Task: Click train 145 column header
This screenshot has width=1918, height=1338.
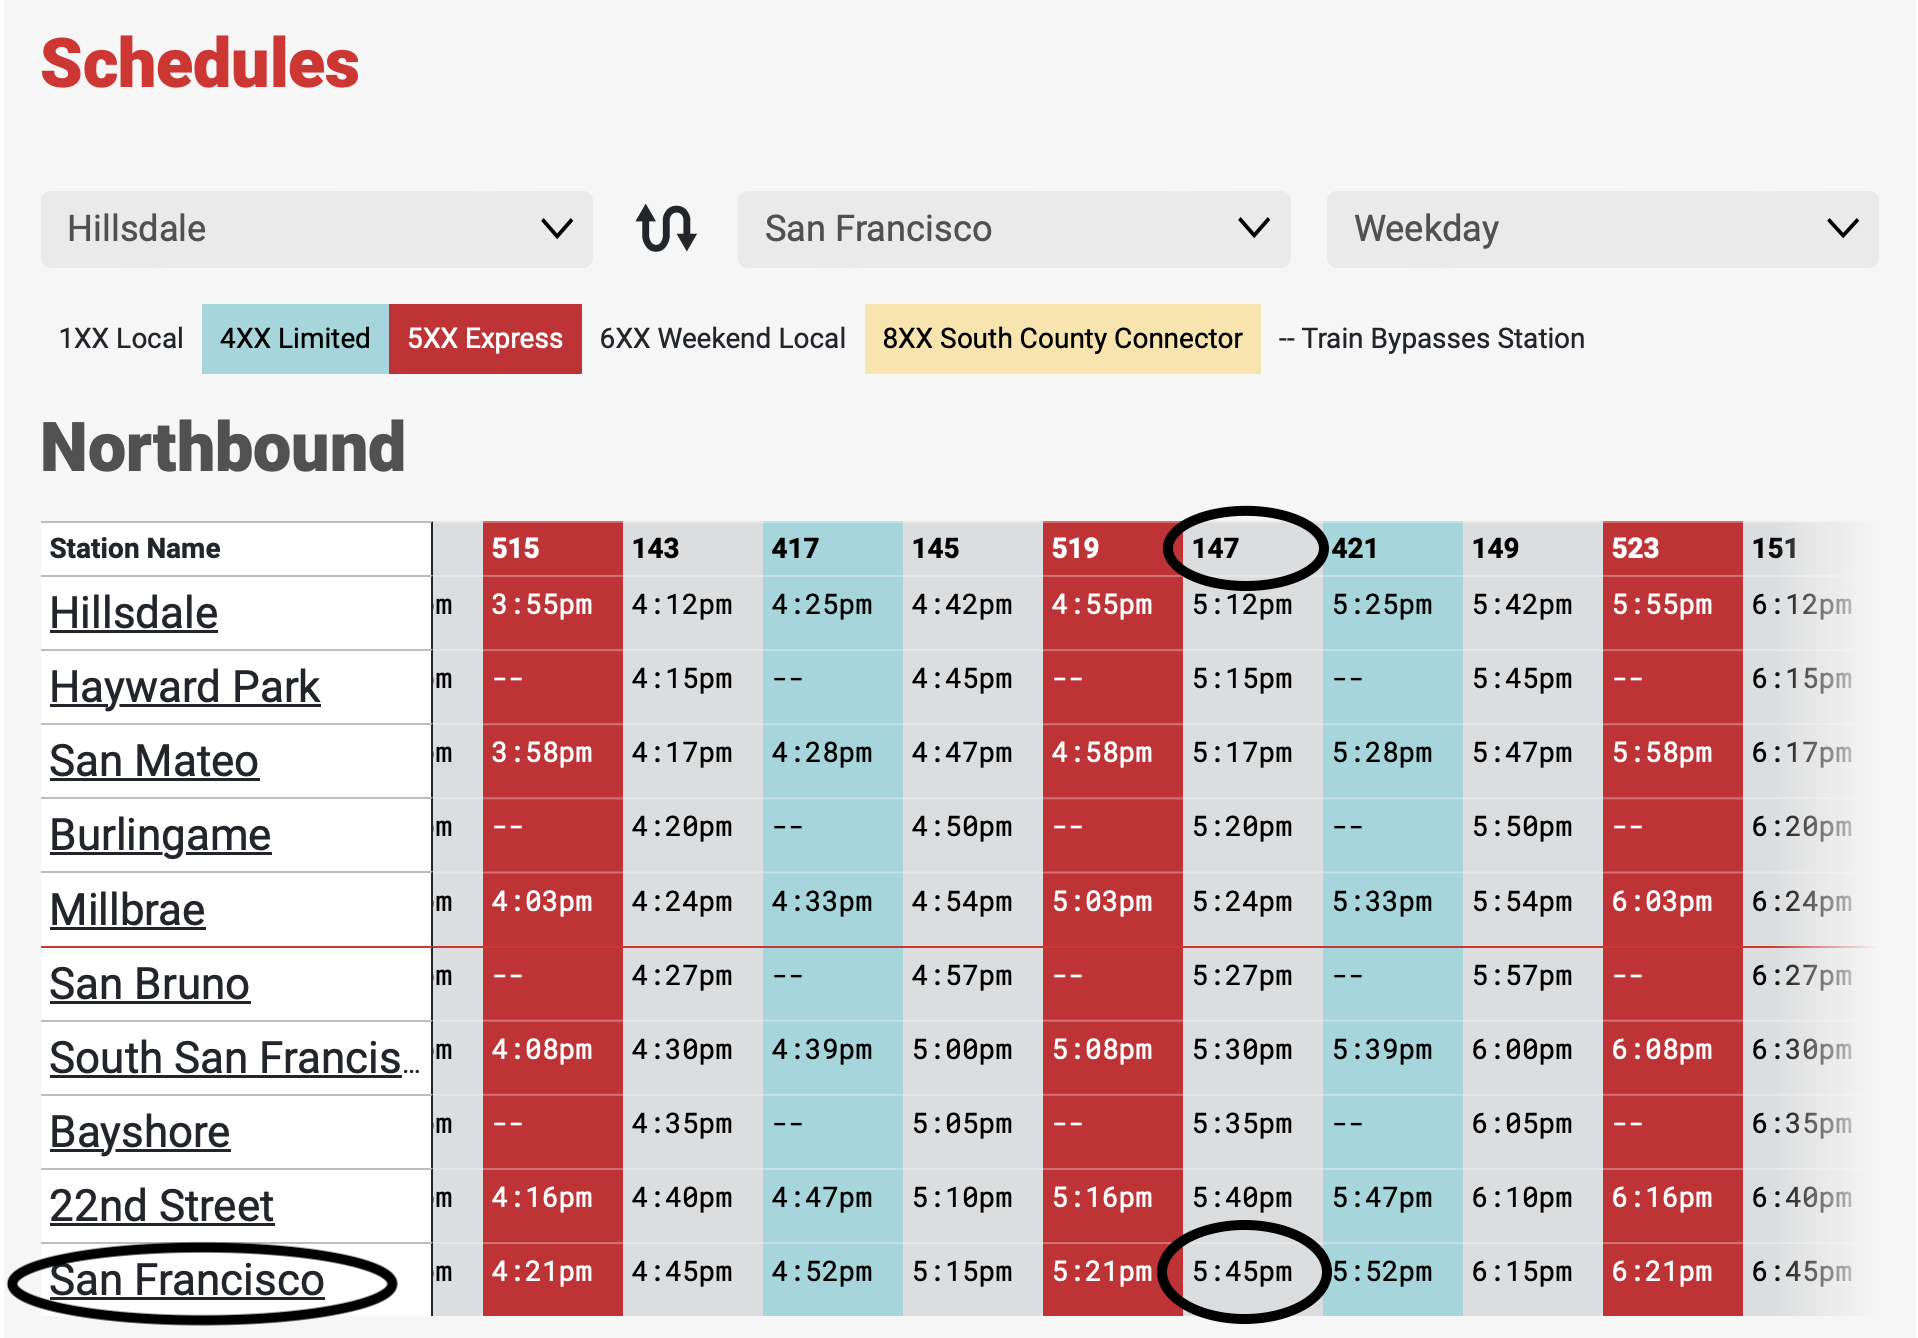Action: coord(972,548)
